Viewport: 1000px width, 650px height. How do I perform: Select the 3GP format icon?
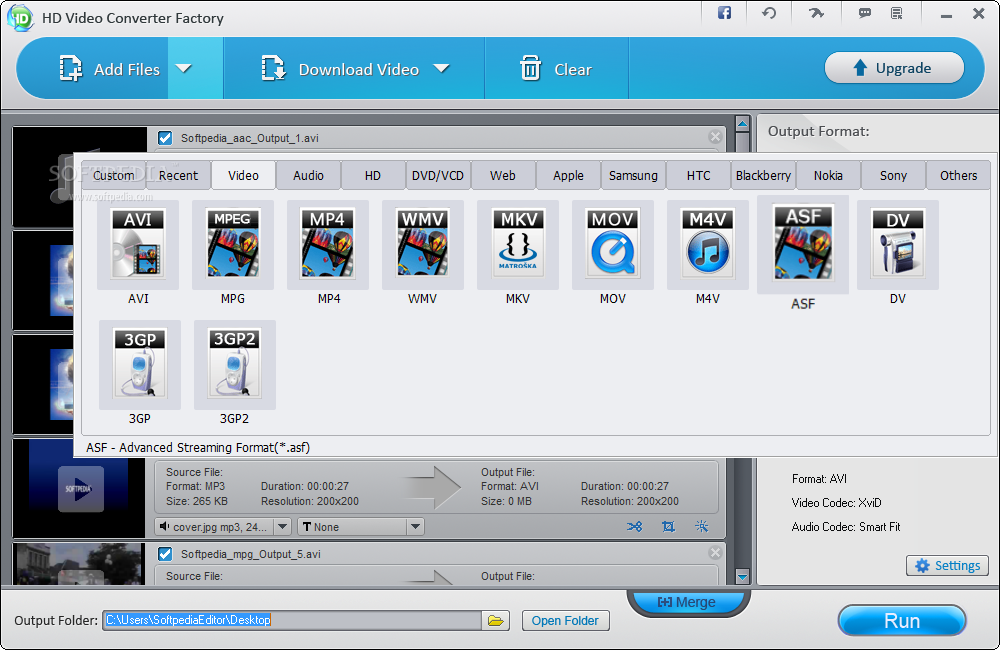click(x=140, y=365)
